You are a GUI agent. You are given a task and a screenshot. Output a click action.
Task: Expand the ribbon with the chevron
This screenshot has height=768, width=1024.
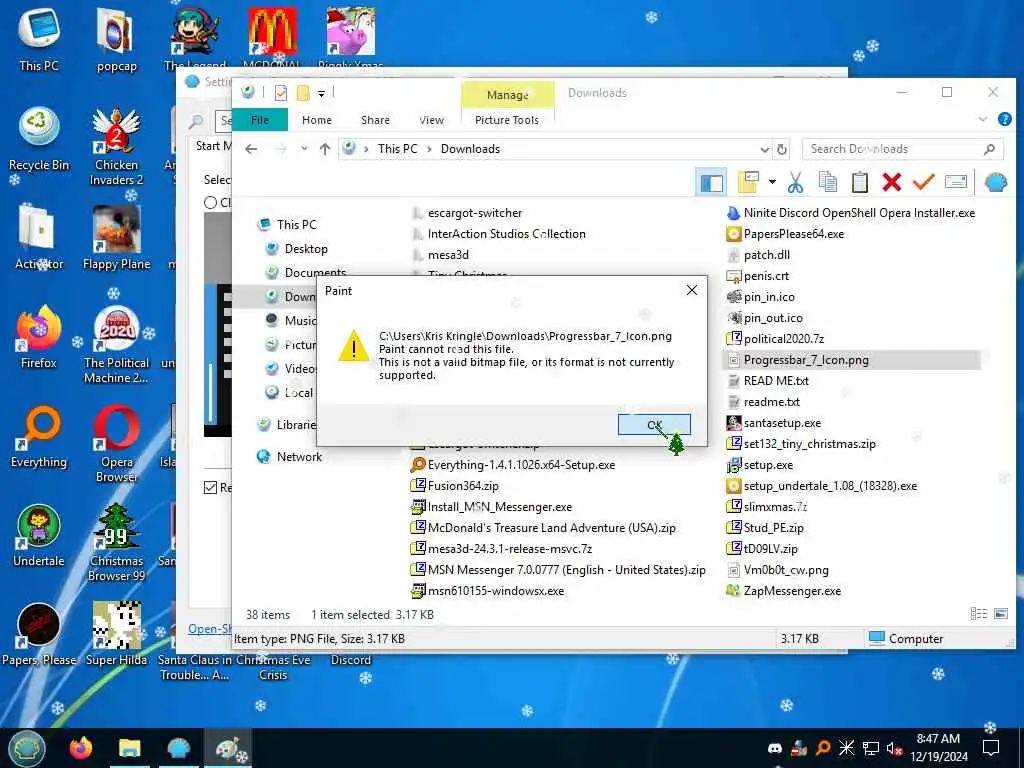tap(983, 120)
